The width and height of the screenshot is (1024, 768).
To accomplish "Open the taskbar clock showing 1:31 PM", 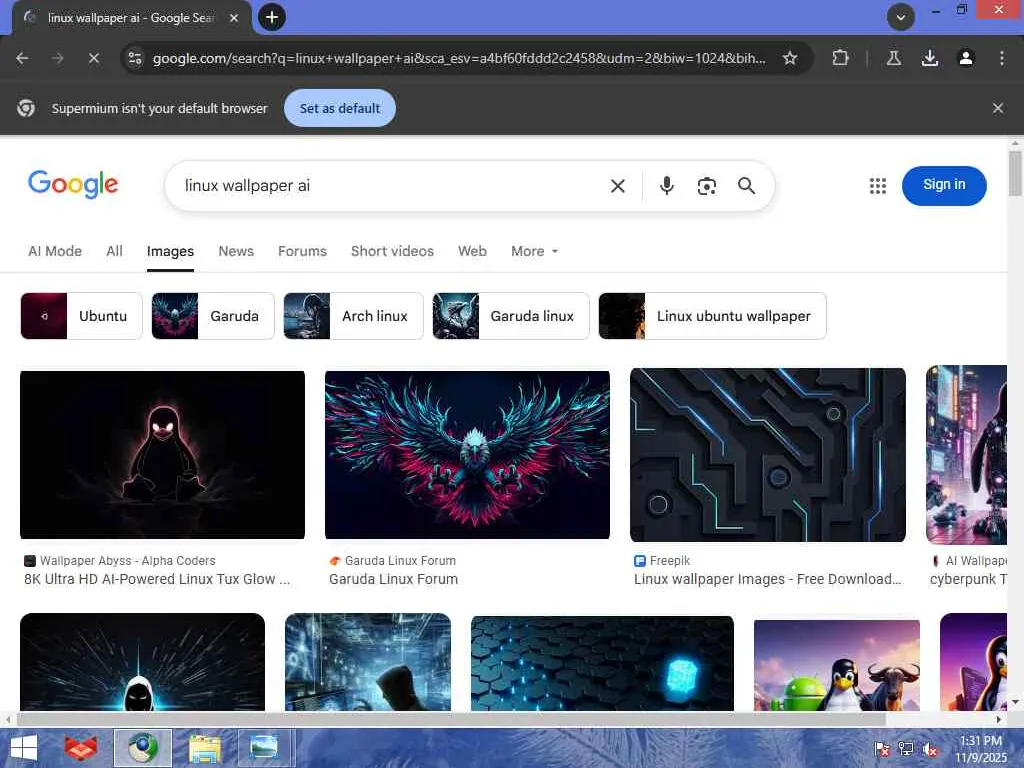I will [981, 749].
